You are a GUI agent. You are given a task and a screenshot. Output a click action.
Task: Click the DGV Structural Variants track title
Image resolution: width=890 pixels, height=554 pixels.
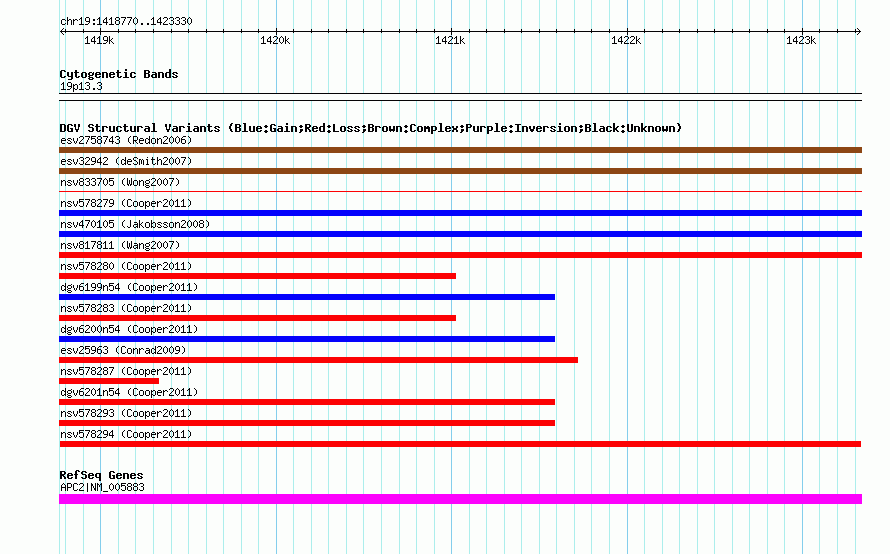point(371,128)
